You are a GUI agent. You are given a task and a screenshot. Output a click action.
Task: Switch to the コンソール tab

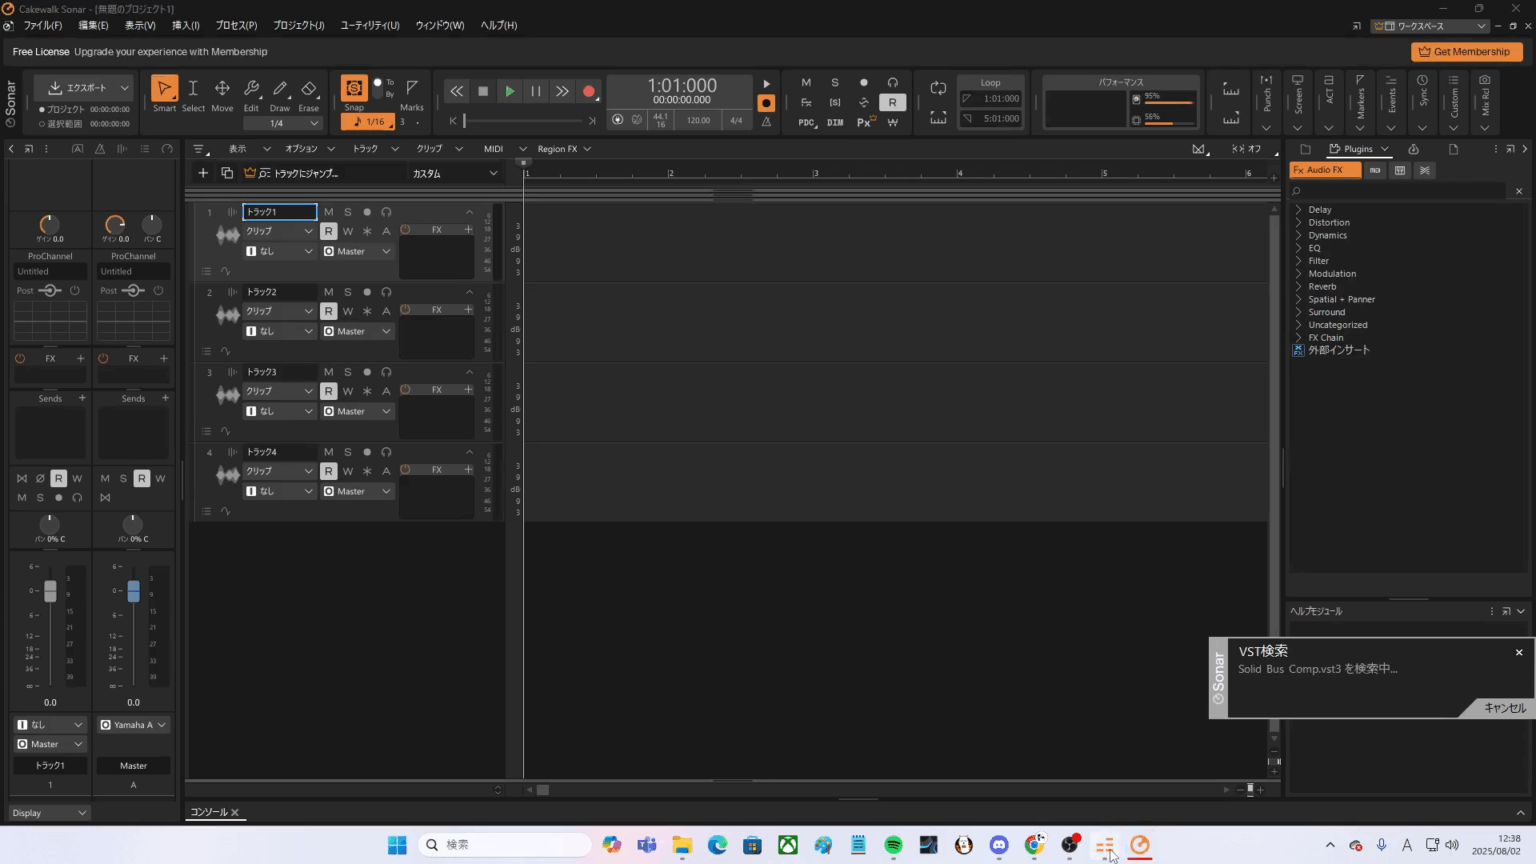tap(210, 812)
